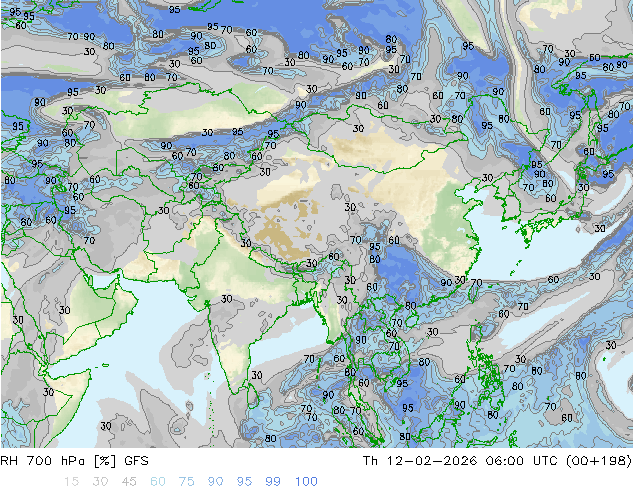634x490 pixels.
Task: Click the 'RH 700 hPa [%] GFS' title text
Action: (x=74, y=461)
